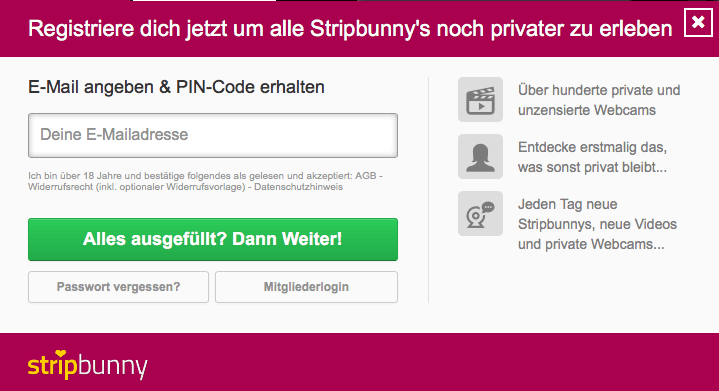Click the webcam chat bubble icon

(x=480, y=214)
